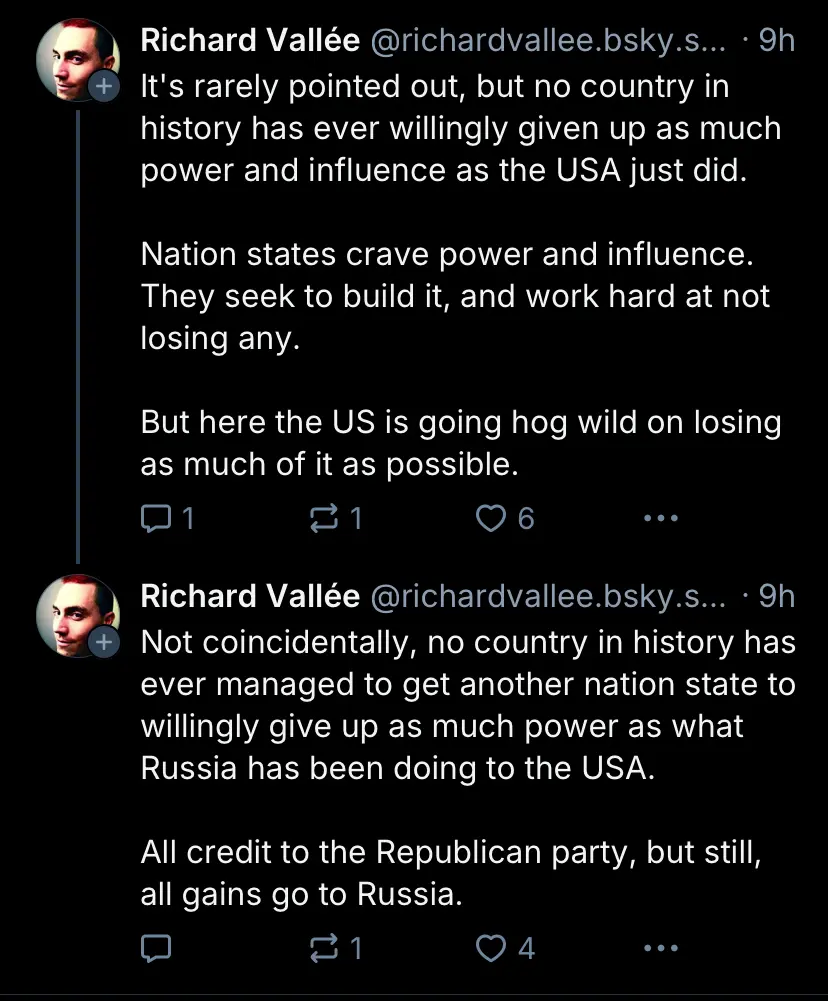Open the 9h timestamp on the second post
Screen dimensions: 828x1001
click(x=777, y=597)
